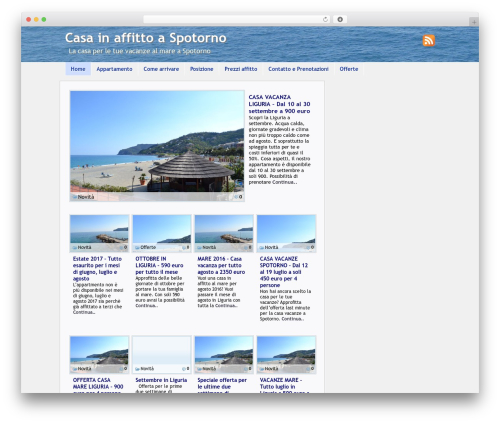This screenshot has width=500, height=423.
Task: Open comment count on Settembre in Liguria thumbnail
Action: pyautogui.click(x=186, y=369)
